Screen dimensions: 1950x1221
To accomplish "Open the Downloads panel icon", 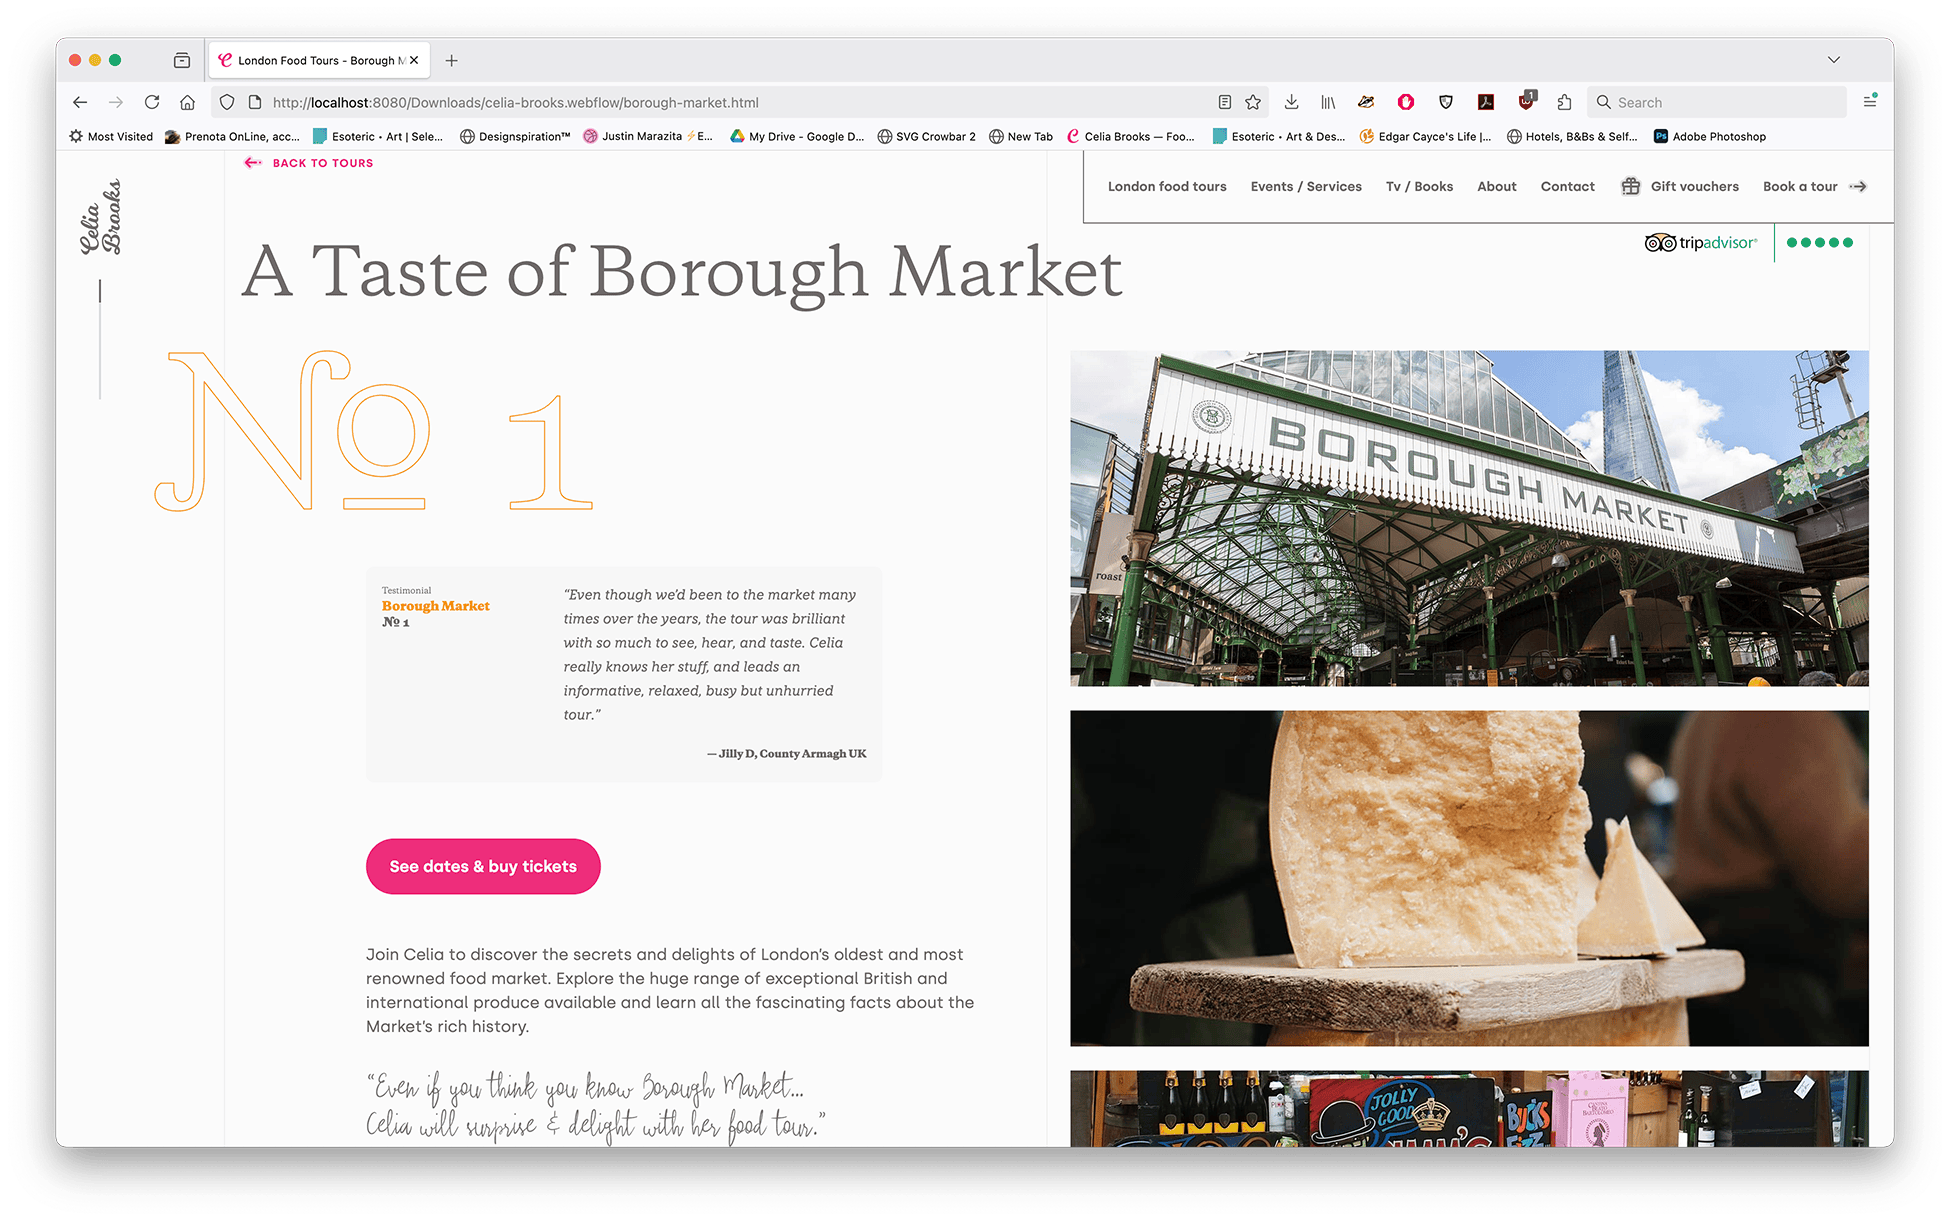I will coord(1291,102).
